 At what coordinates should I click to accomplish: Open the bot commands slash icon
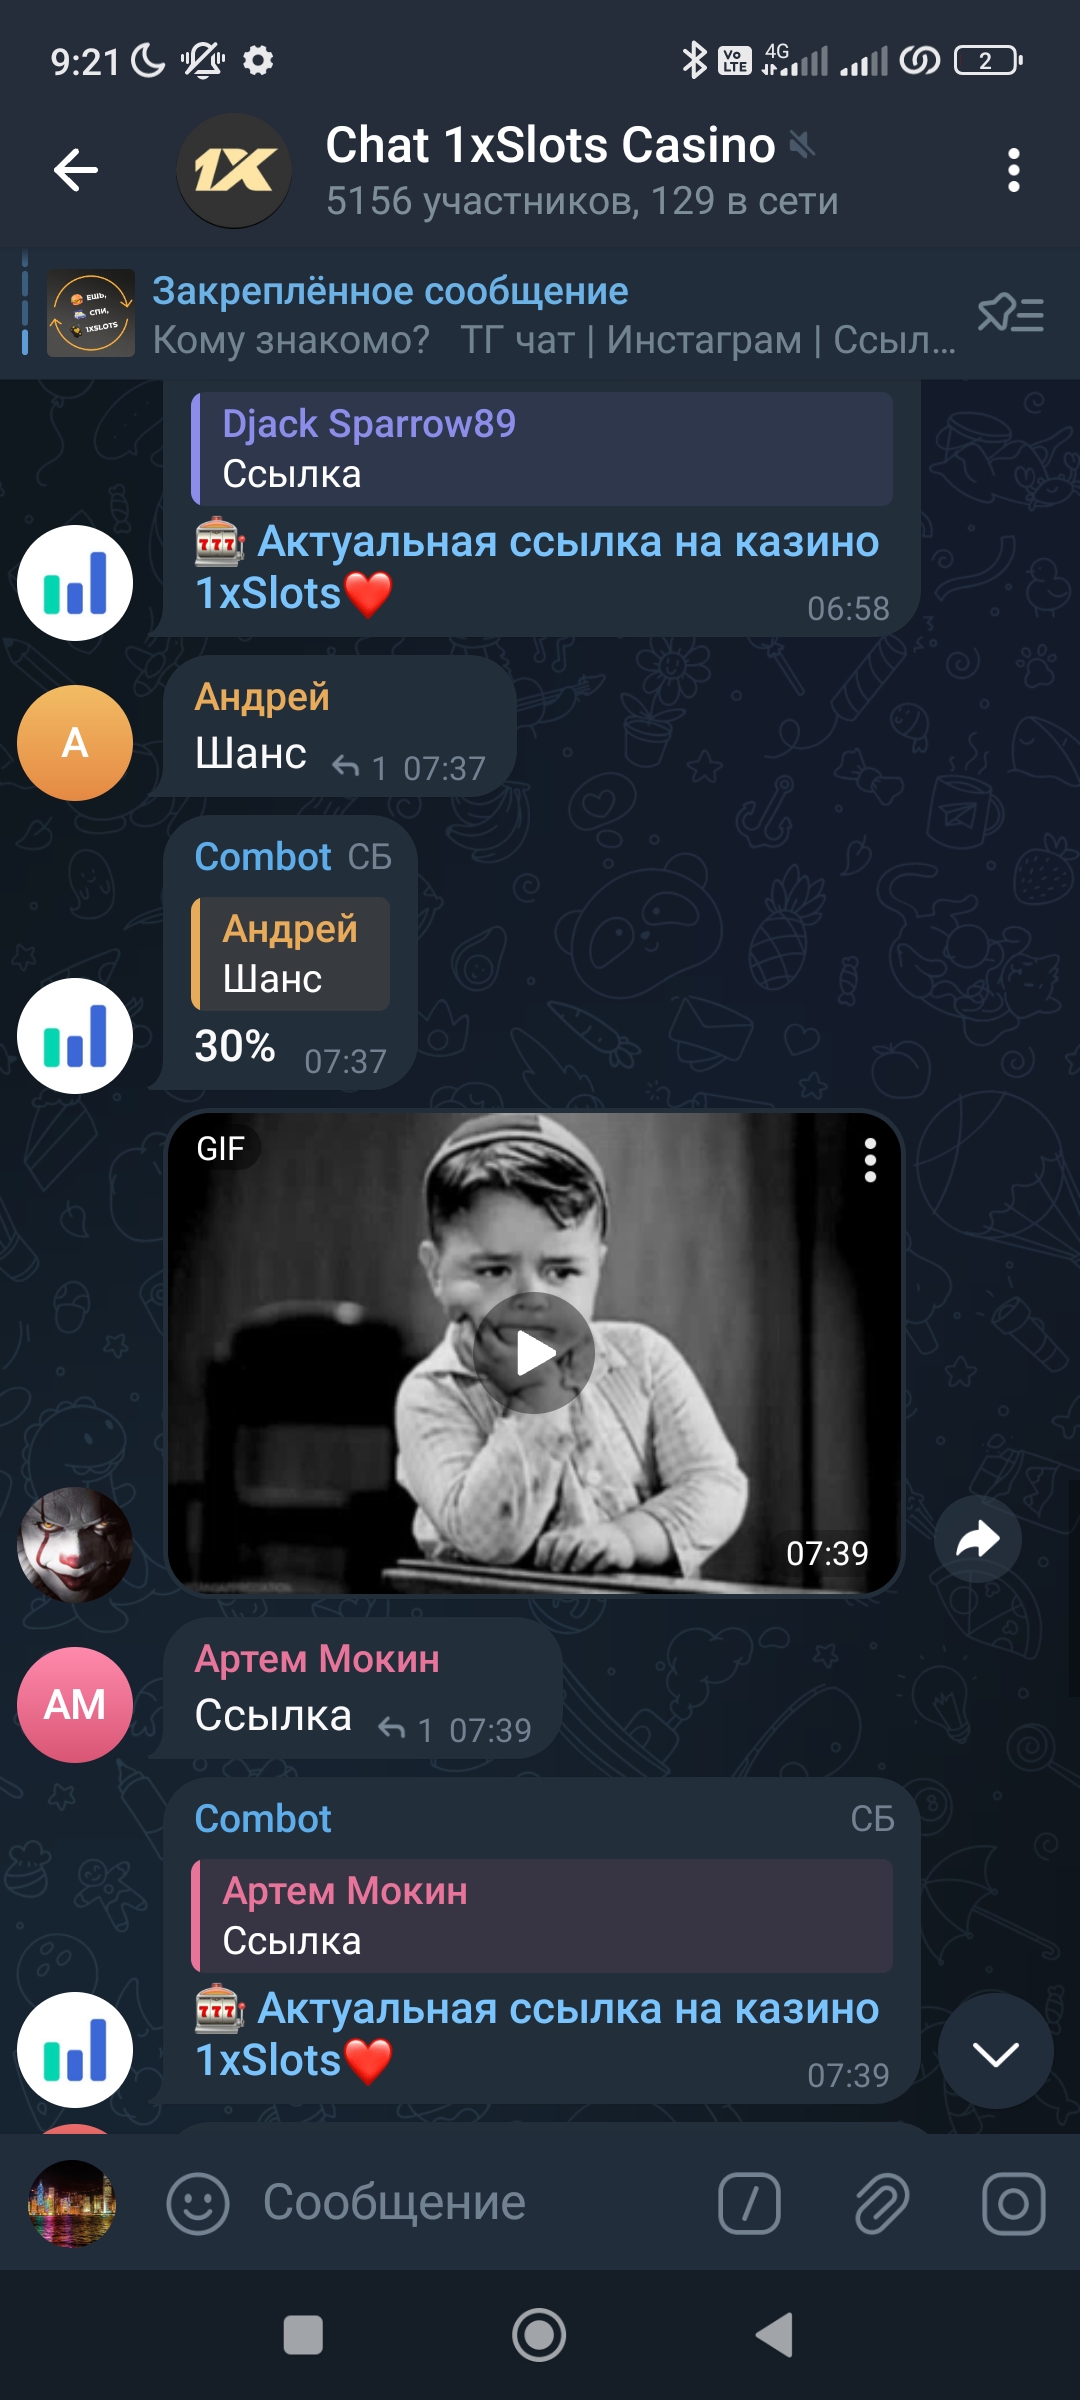point(749,2204)
